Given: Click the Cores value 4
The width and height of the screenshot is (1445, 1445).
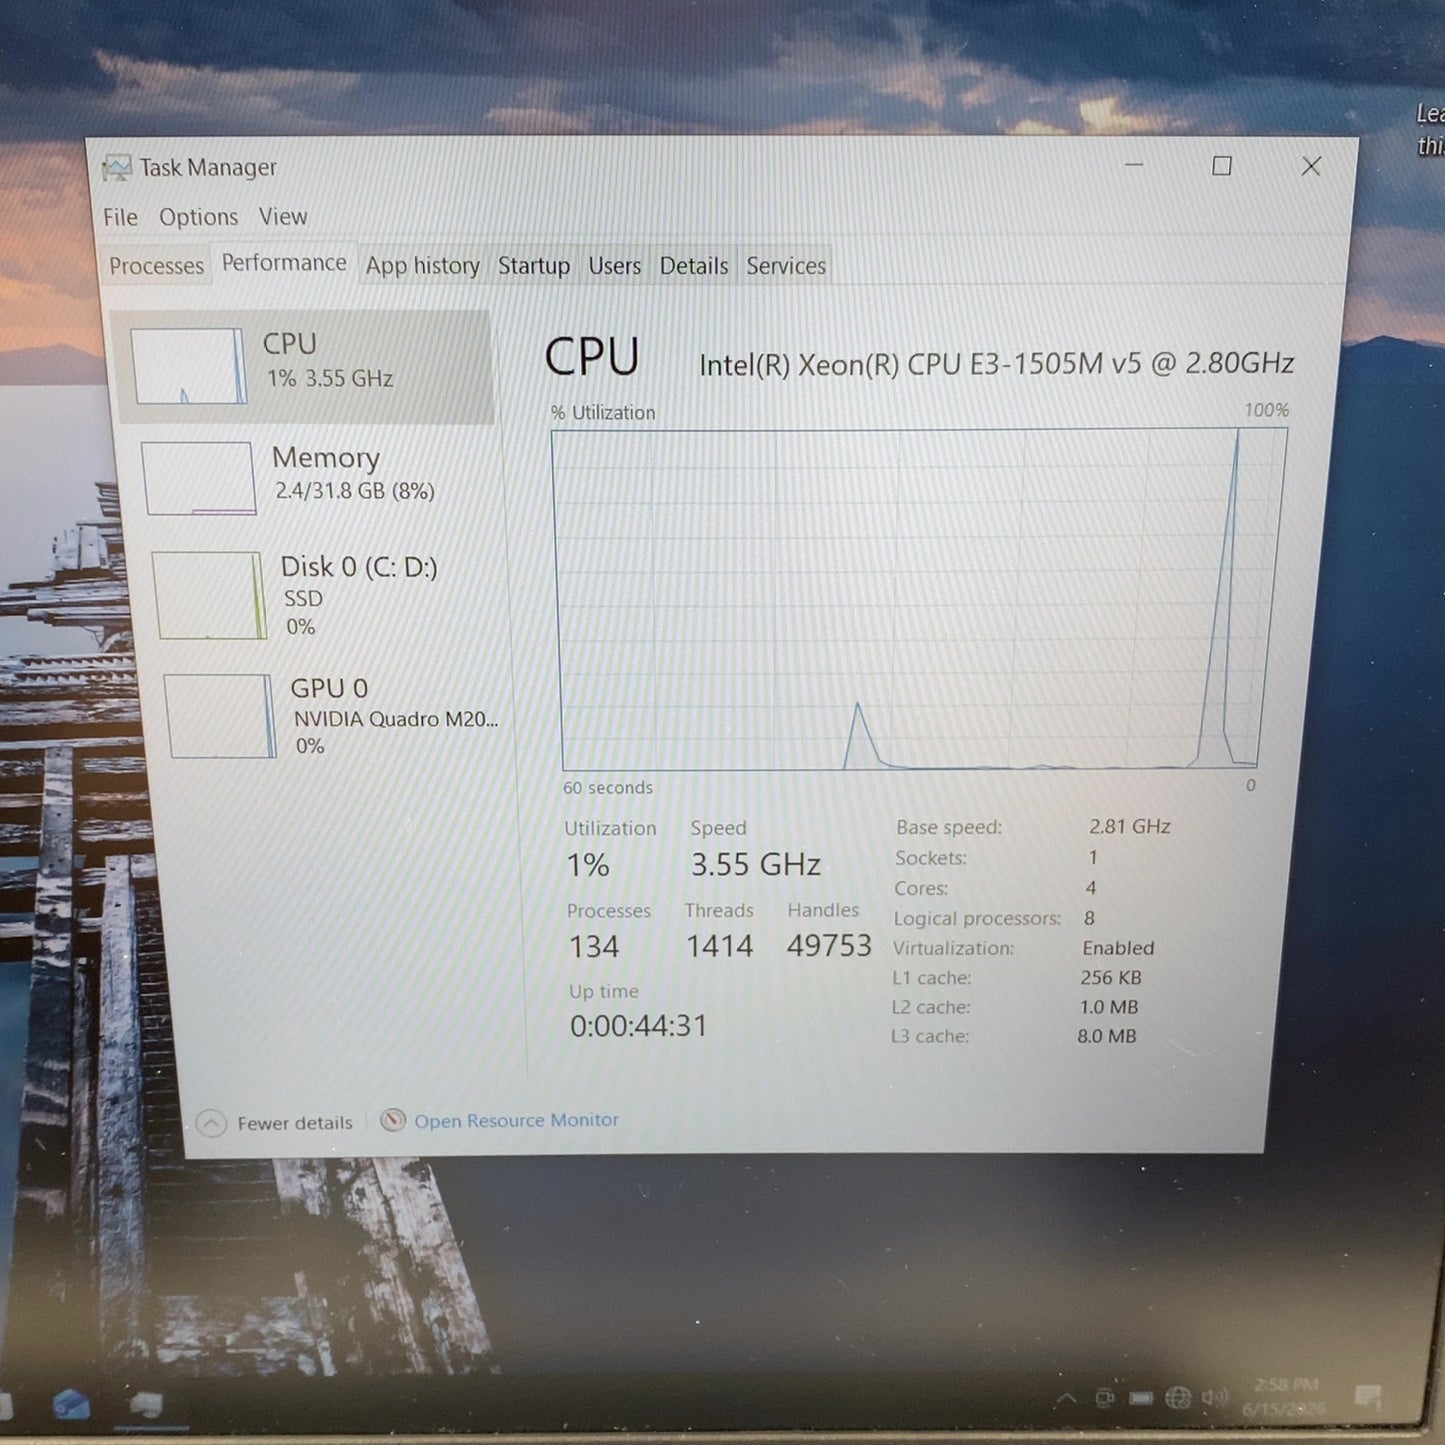Looking at the screenshot, I should [1091, 888].
